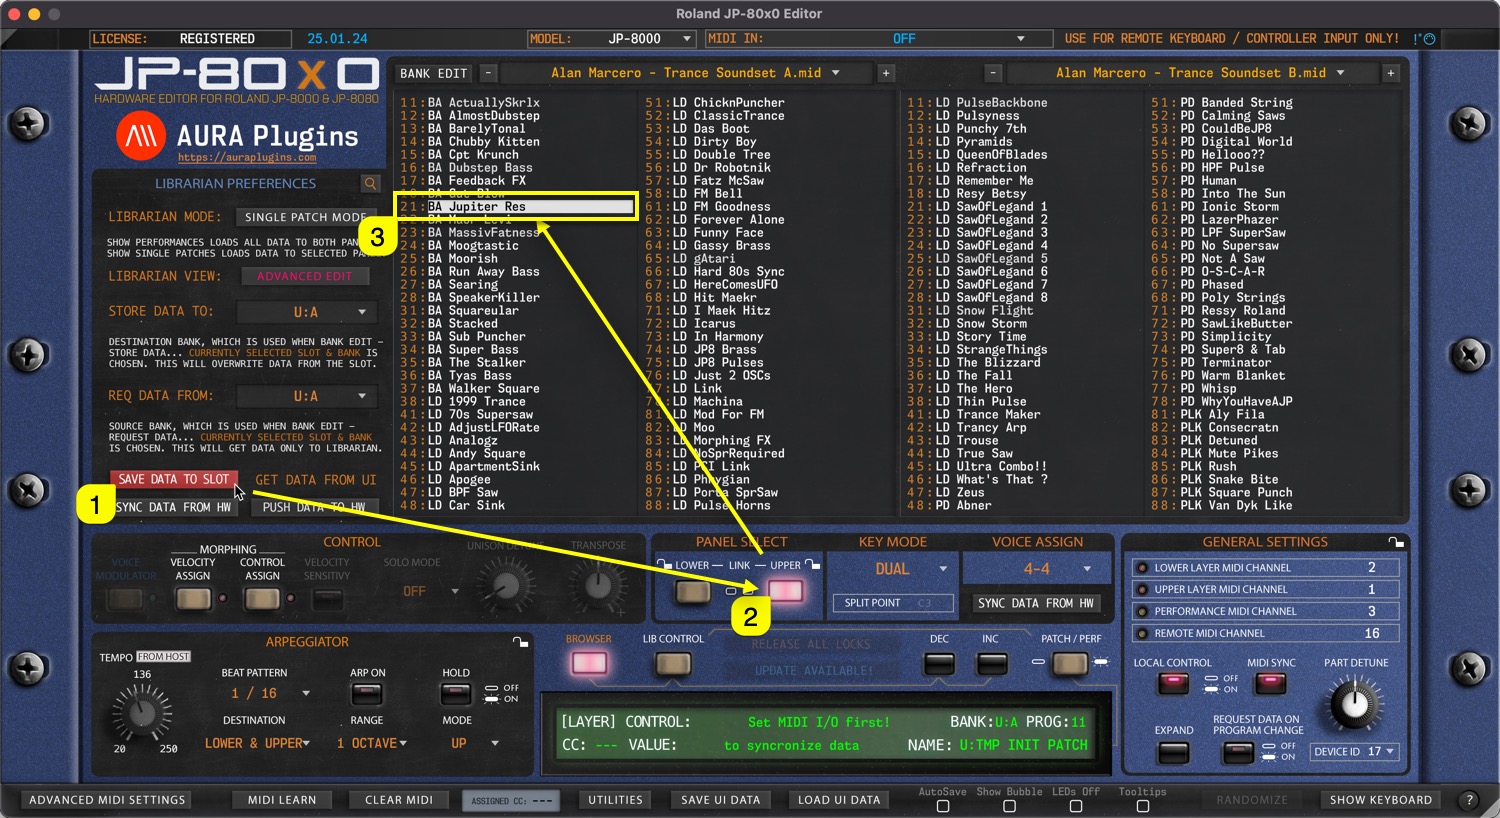Click the Part Detune knob

[1353, 703]
